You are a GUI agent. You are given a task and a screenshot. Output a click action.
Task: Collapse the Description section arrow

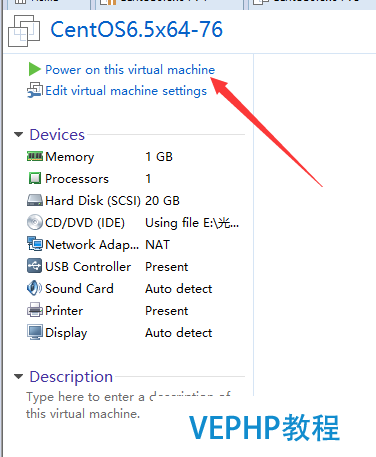(19, 377)
